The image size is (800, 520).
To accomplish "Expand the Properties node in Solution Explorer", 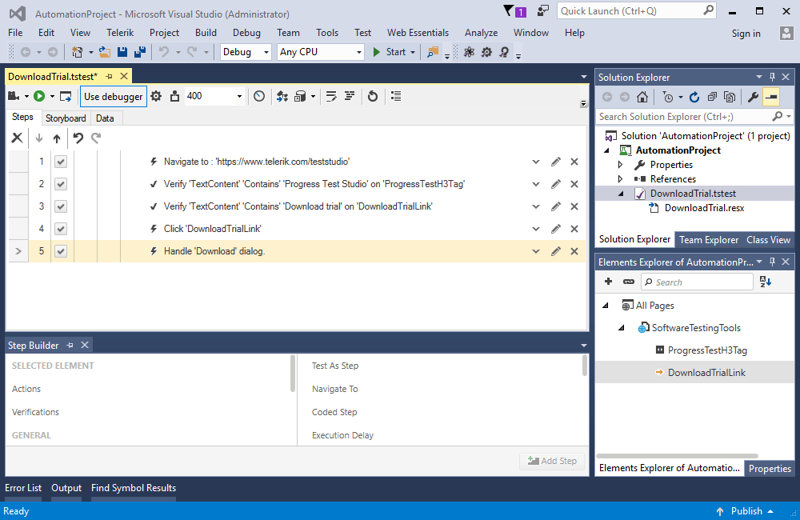I will point(620,164).
